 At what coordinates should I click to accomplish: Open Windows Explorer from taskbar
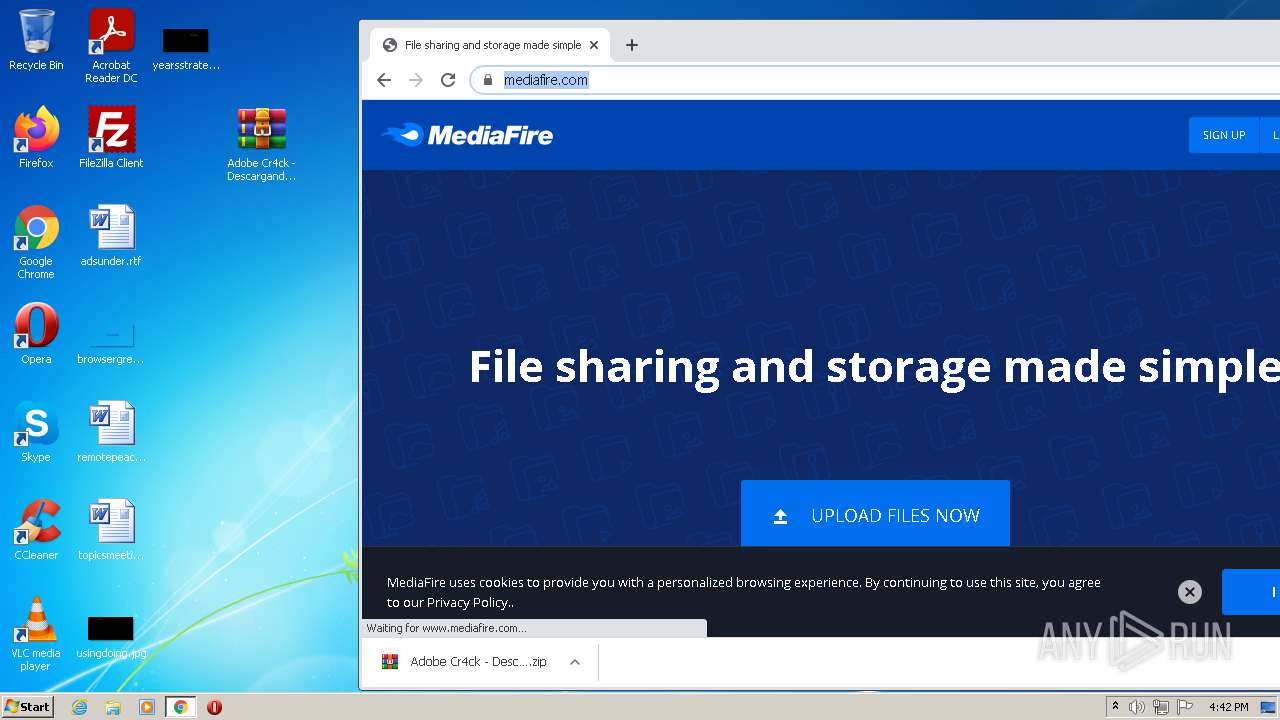[x=113, y=707]
